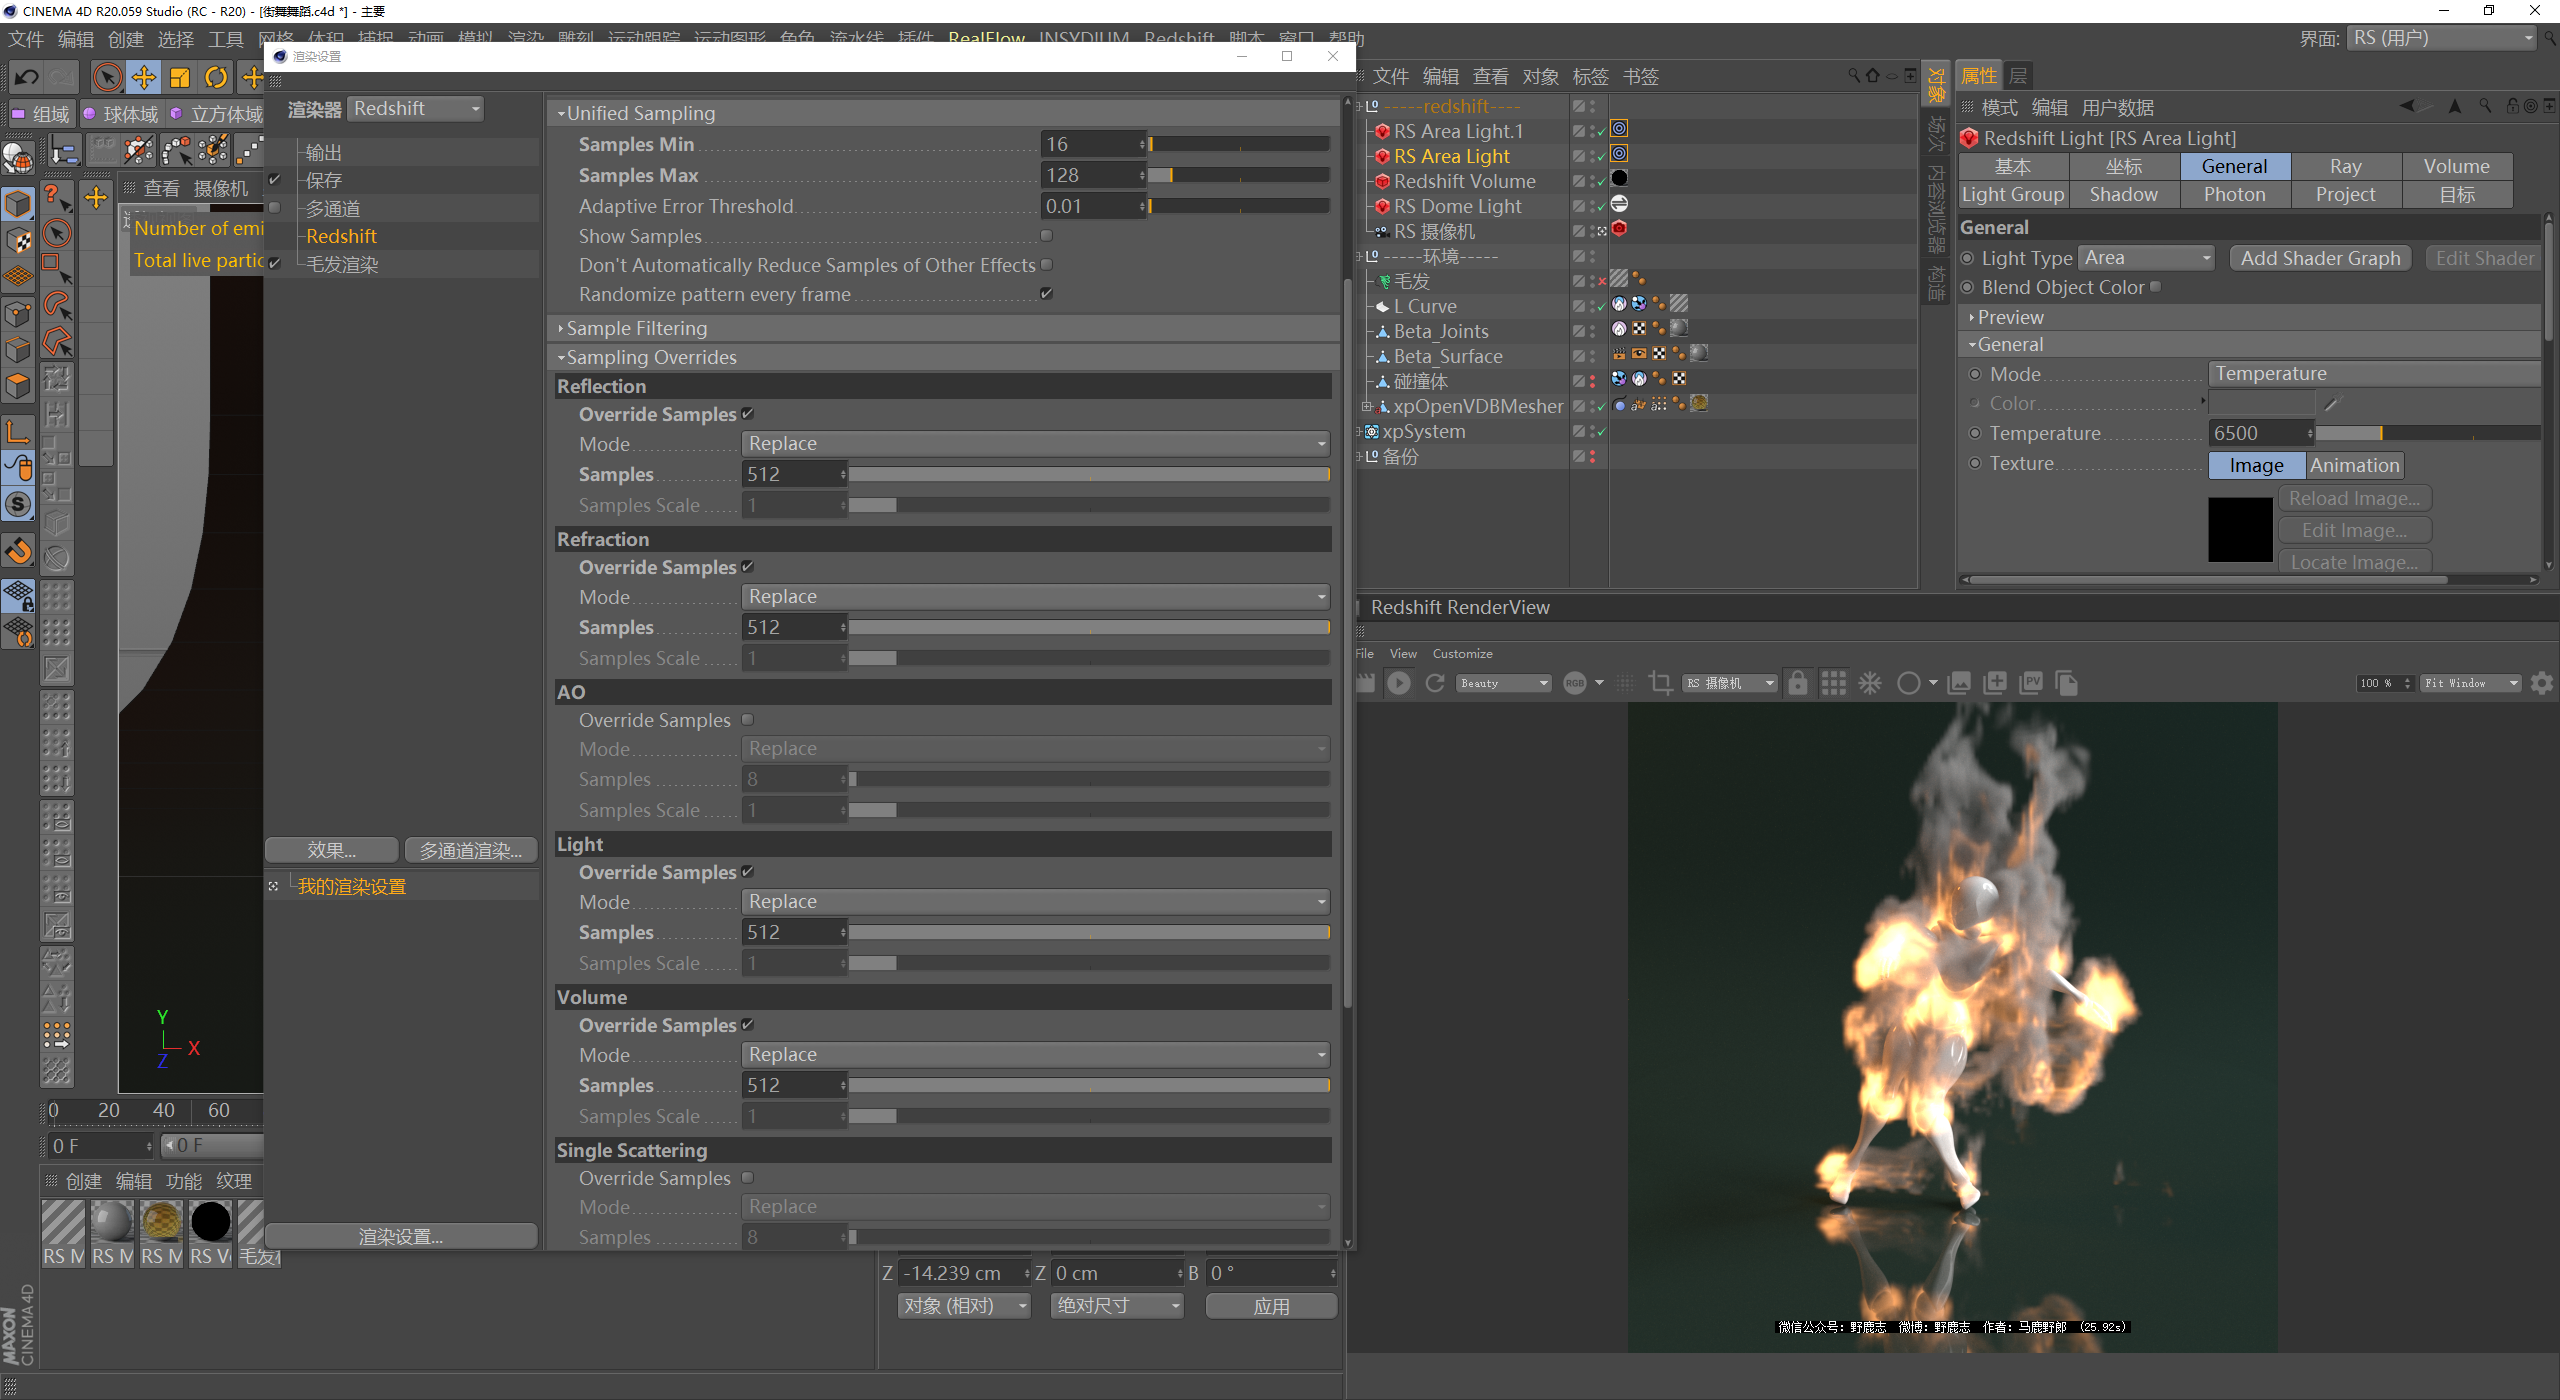Select the Move tool in top toolbar
2560x1400 pixels.
[144, 77]
